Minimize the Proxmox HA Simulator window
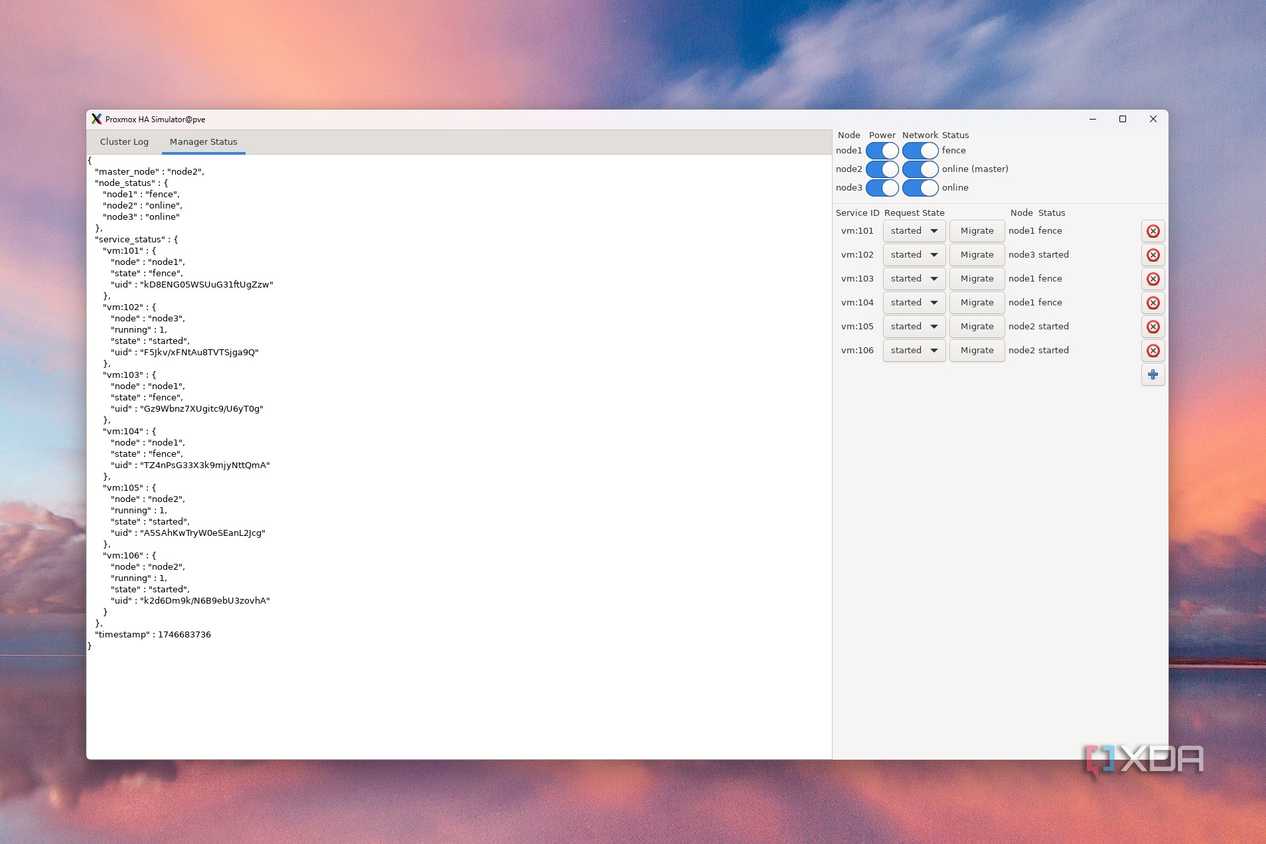 click(1092, 119)
